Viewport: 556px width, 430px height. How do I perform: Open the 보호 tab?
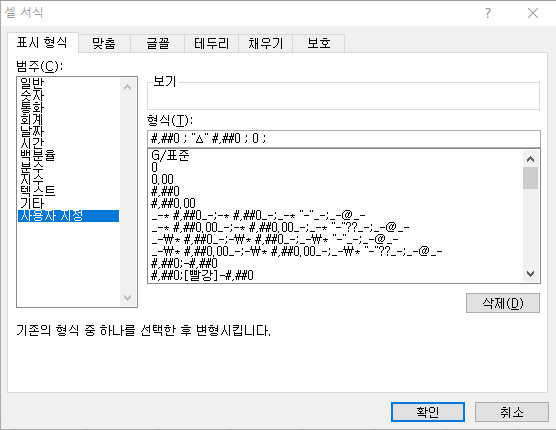(x=318, y=43)
